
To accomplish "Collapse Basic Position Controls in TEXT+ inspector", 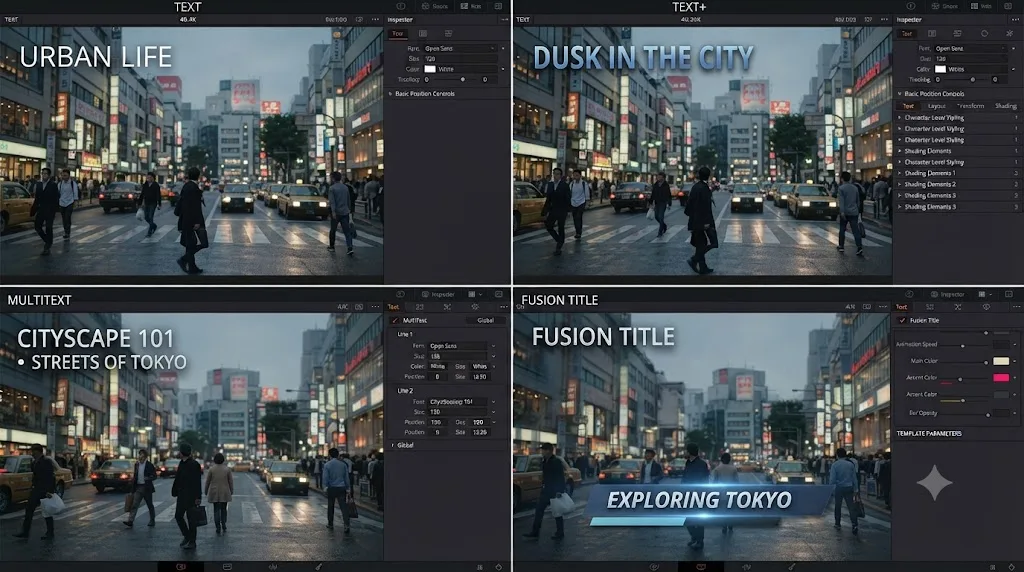I will tap(899, 94).
